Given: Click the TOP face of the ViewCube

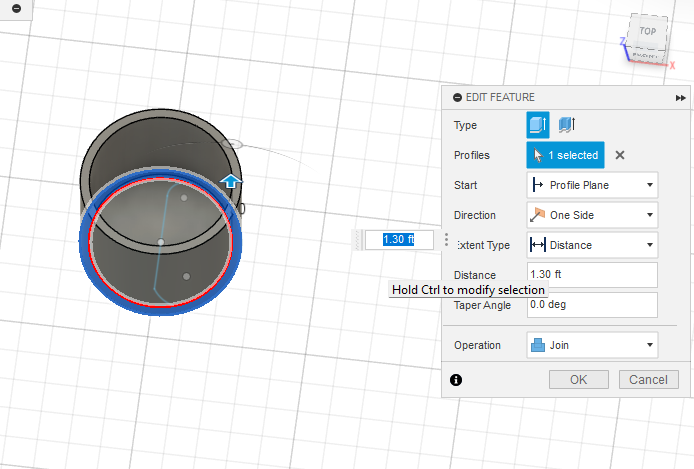Looking at the screenshot, I should [648, 31].
